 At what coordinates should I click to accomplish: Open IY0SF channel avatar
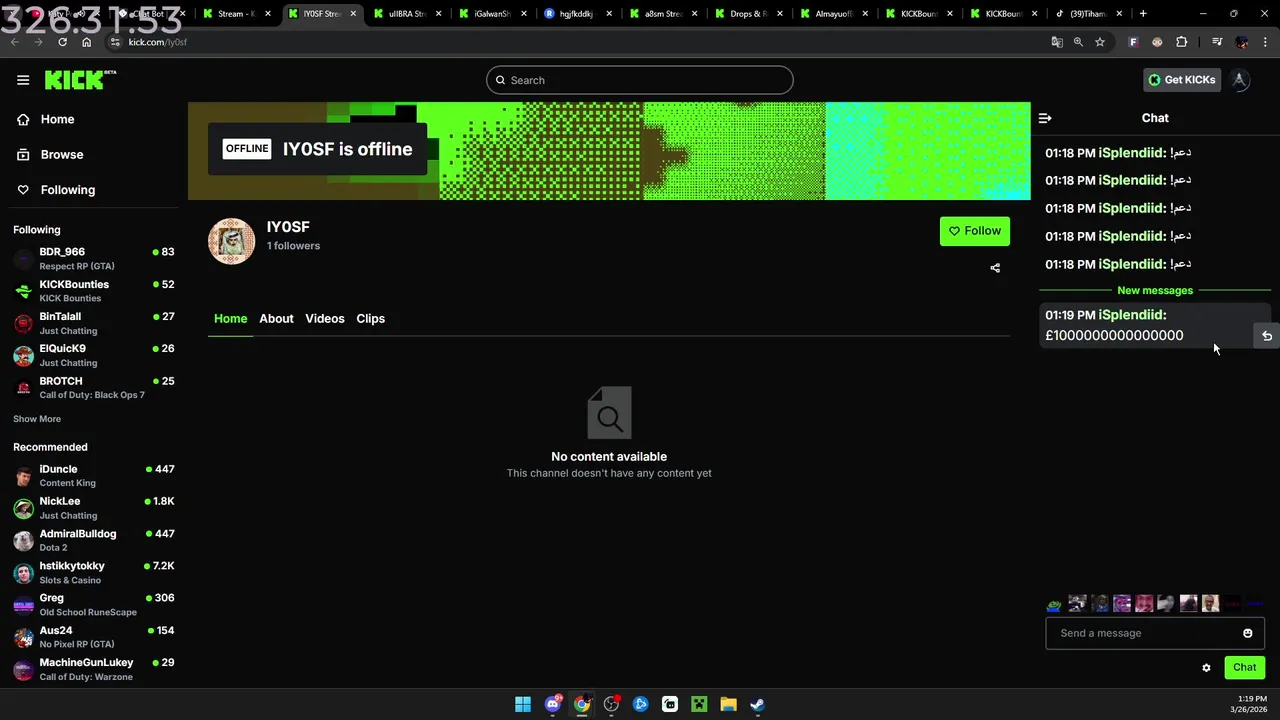231,241
